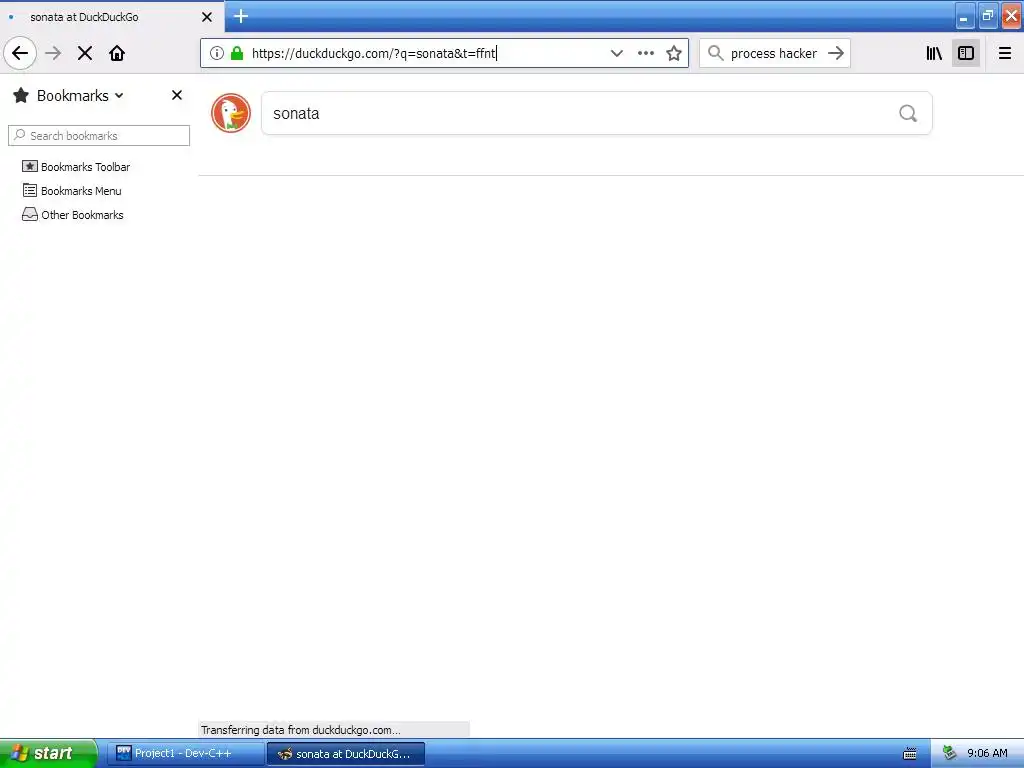Submit the process hacker search arrow
Viewport: 1024px width, 768px height.
coord(836,53)
